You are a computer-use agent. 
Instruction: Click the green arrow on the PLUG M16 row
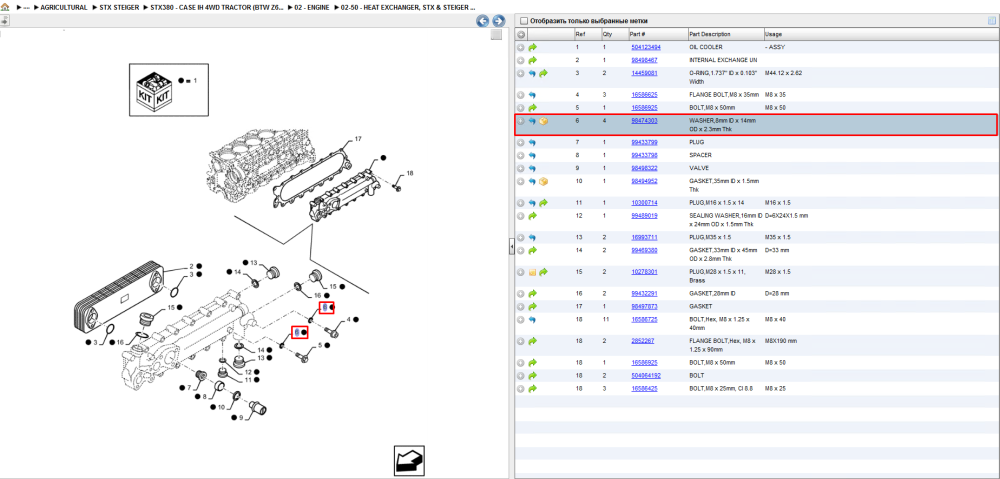tap(543, 203)
